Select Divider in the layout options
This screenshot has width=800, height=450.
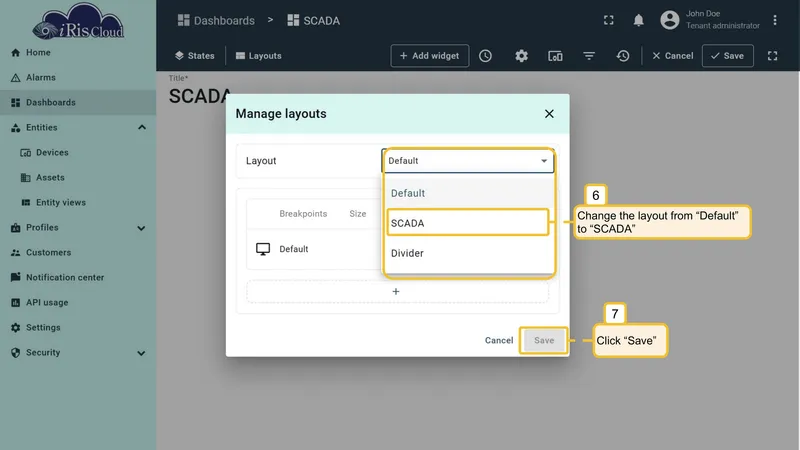[468, 253]
